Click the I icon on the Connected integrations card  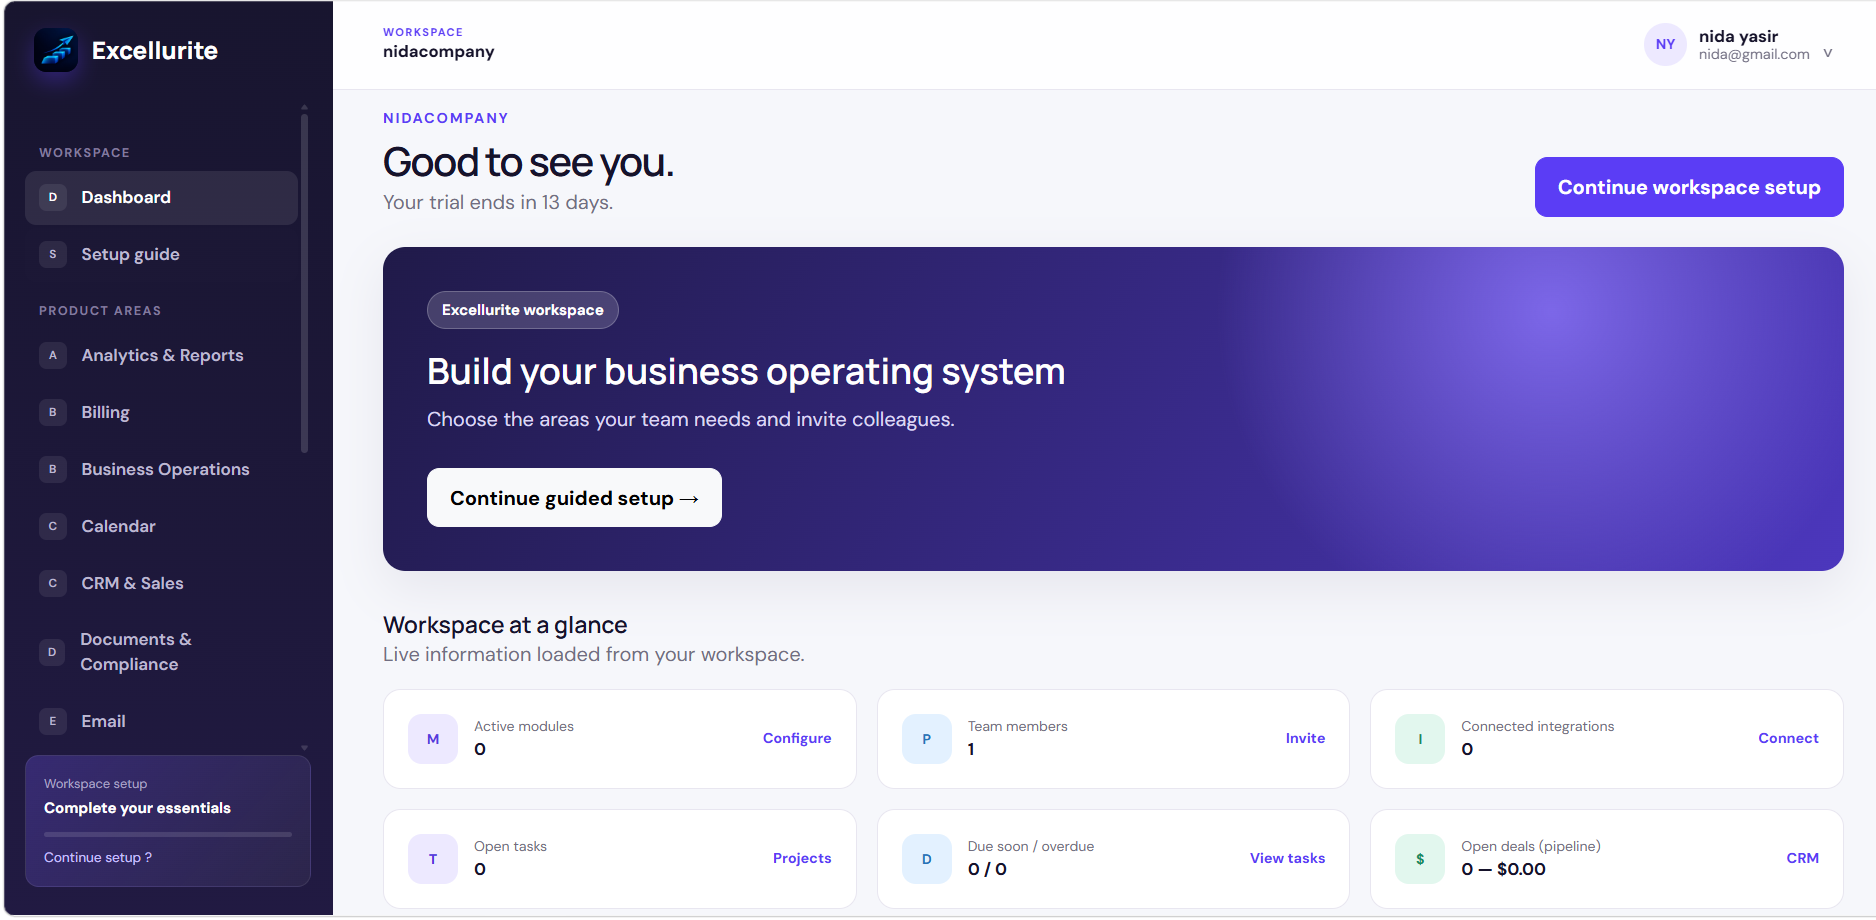point(1420,739)
